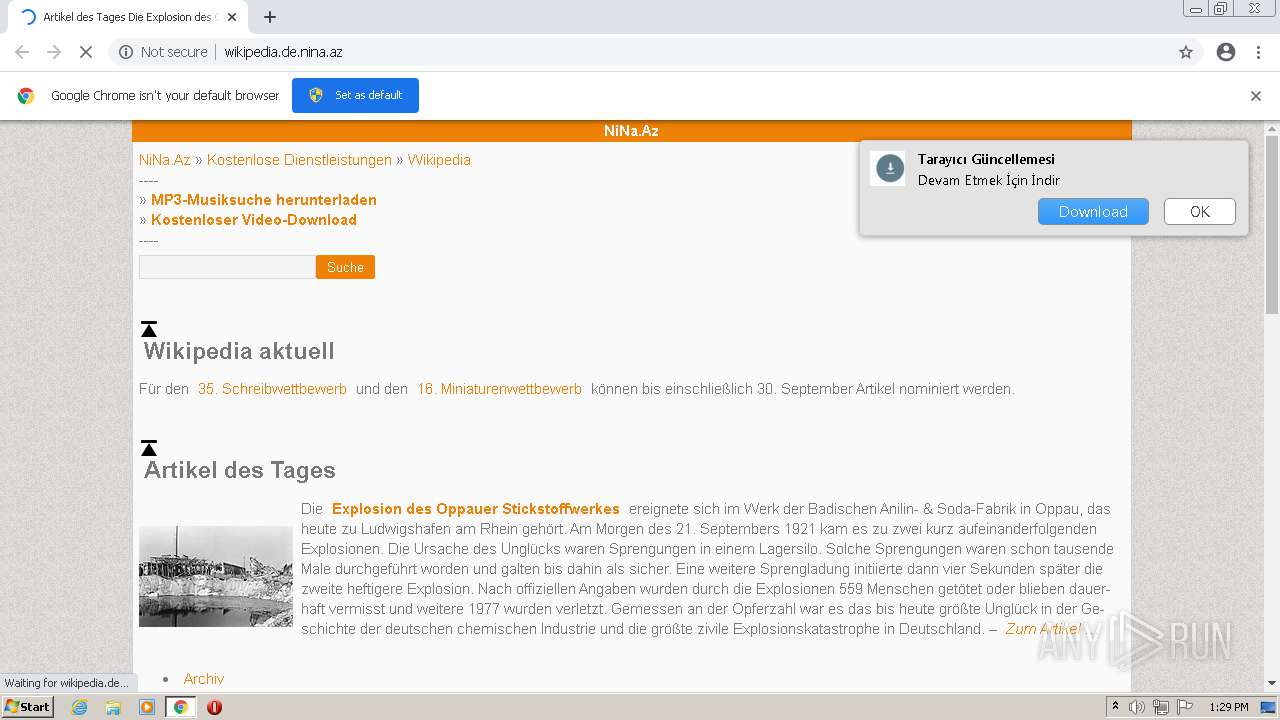Click the browser forward arrow
Screen dimensions: 1280x720
coord(54,52)
